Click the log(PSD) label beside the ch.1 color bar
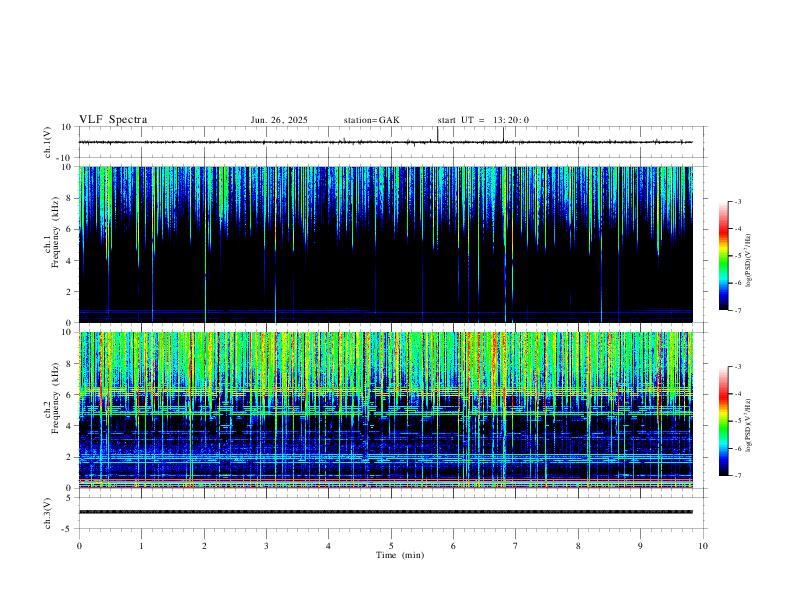This screenshot has width=792, height=612. pyautogui.click(x=749, y=260)
